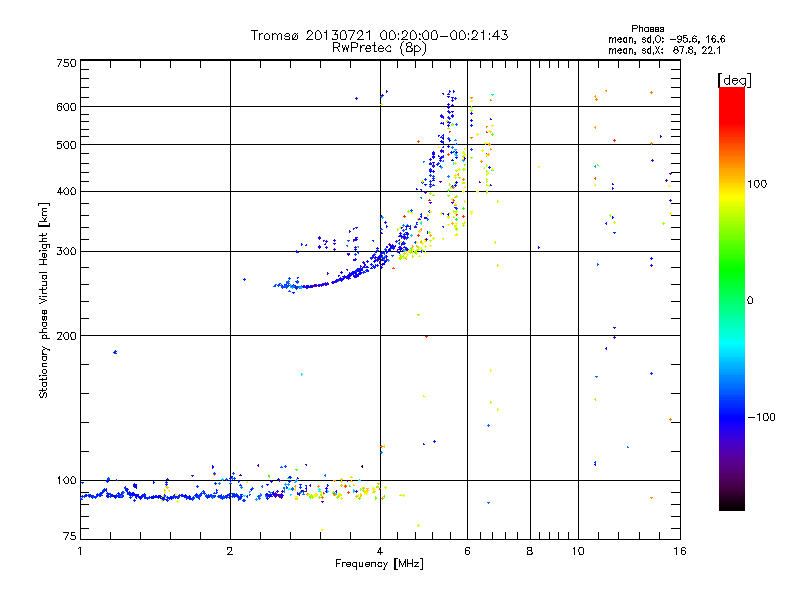Screen dimensions: 800x600
Task: Click the y-axis tick label '200'
Action: [66, 336]
